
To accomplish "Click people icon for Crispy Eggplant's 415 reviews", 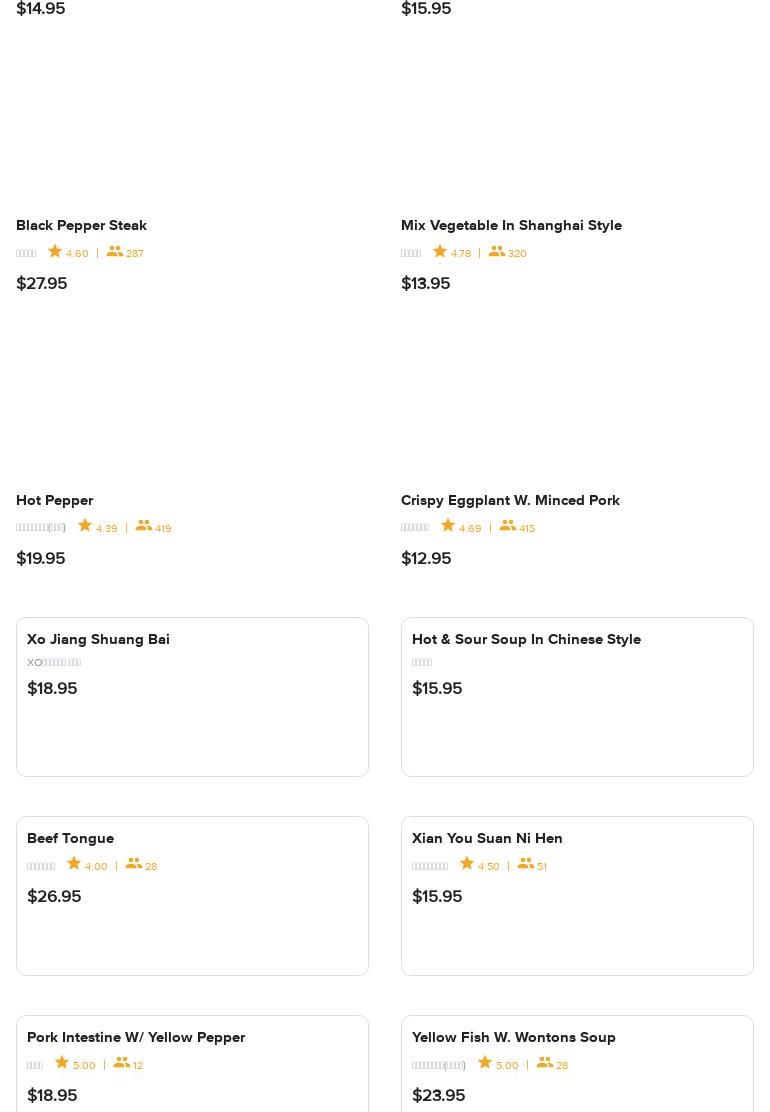I will pyautogui.click(x=508, y=526).
